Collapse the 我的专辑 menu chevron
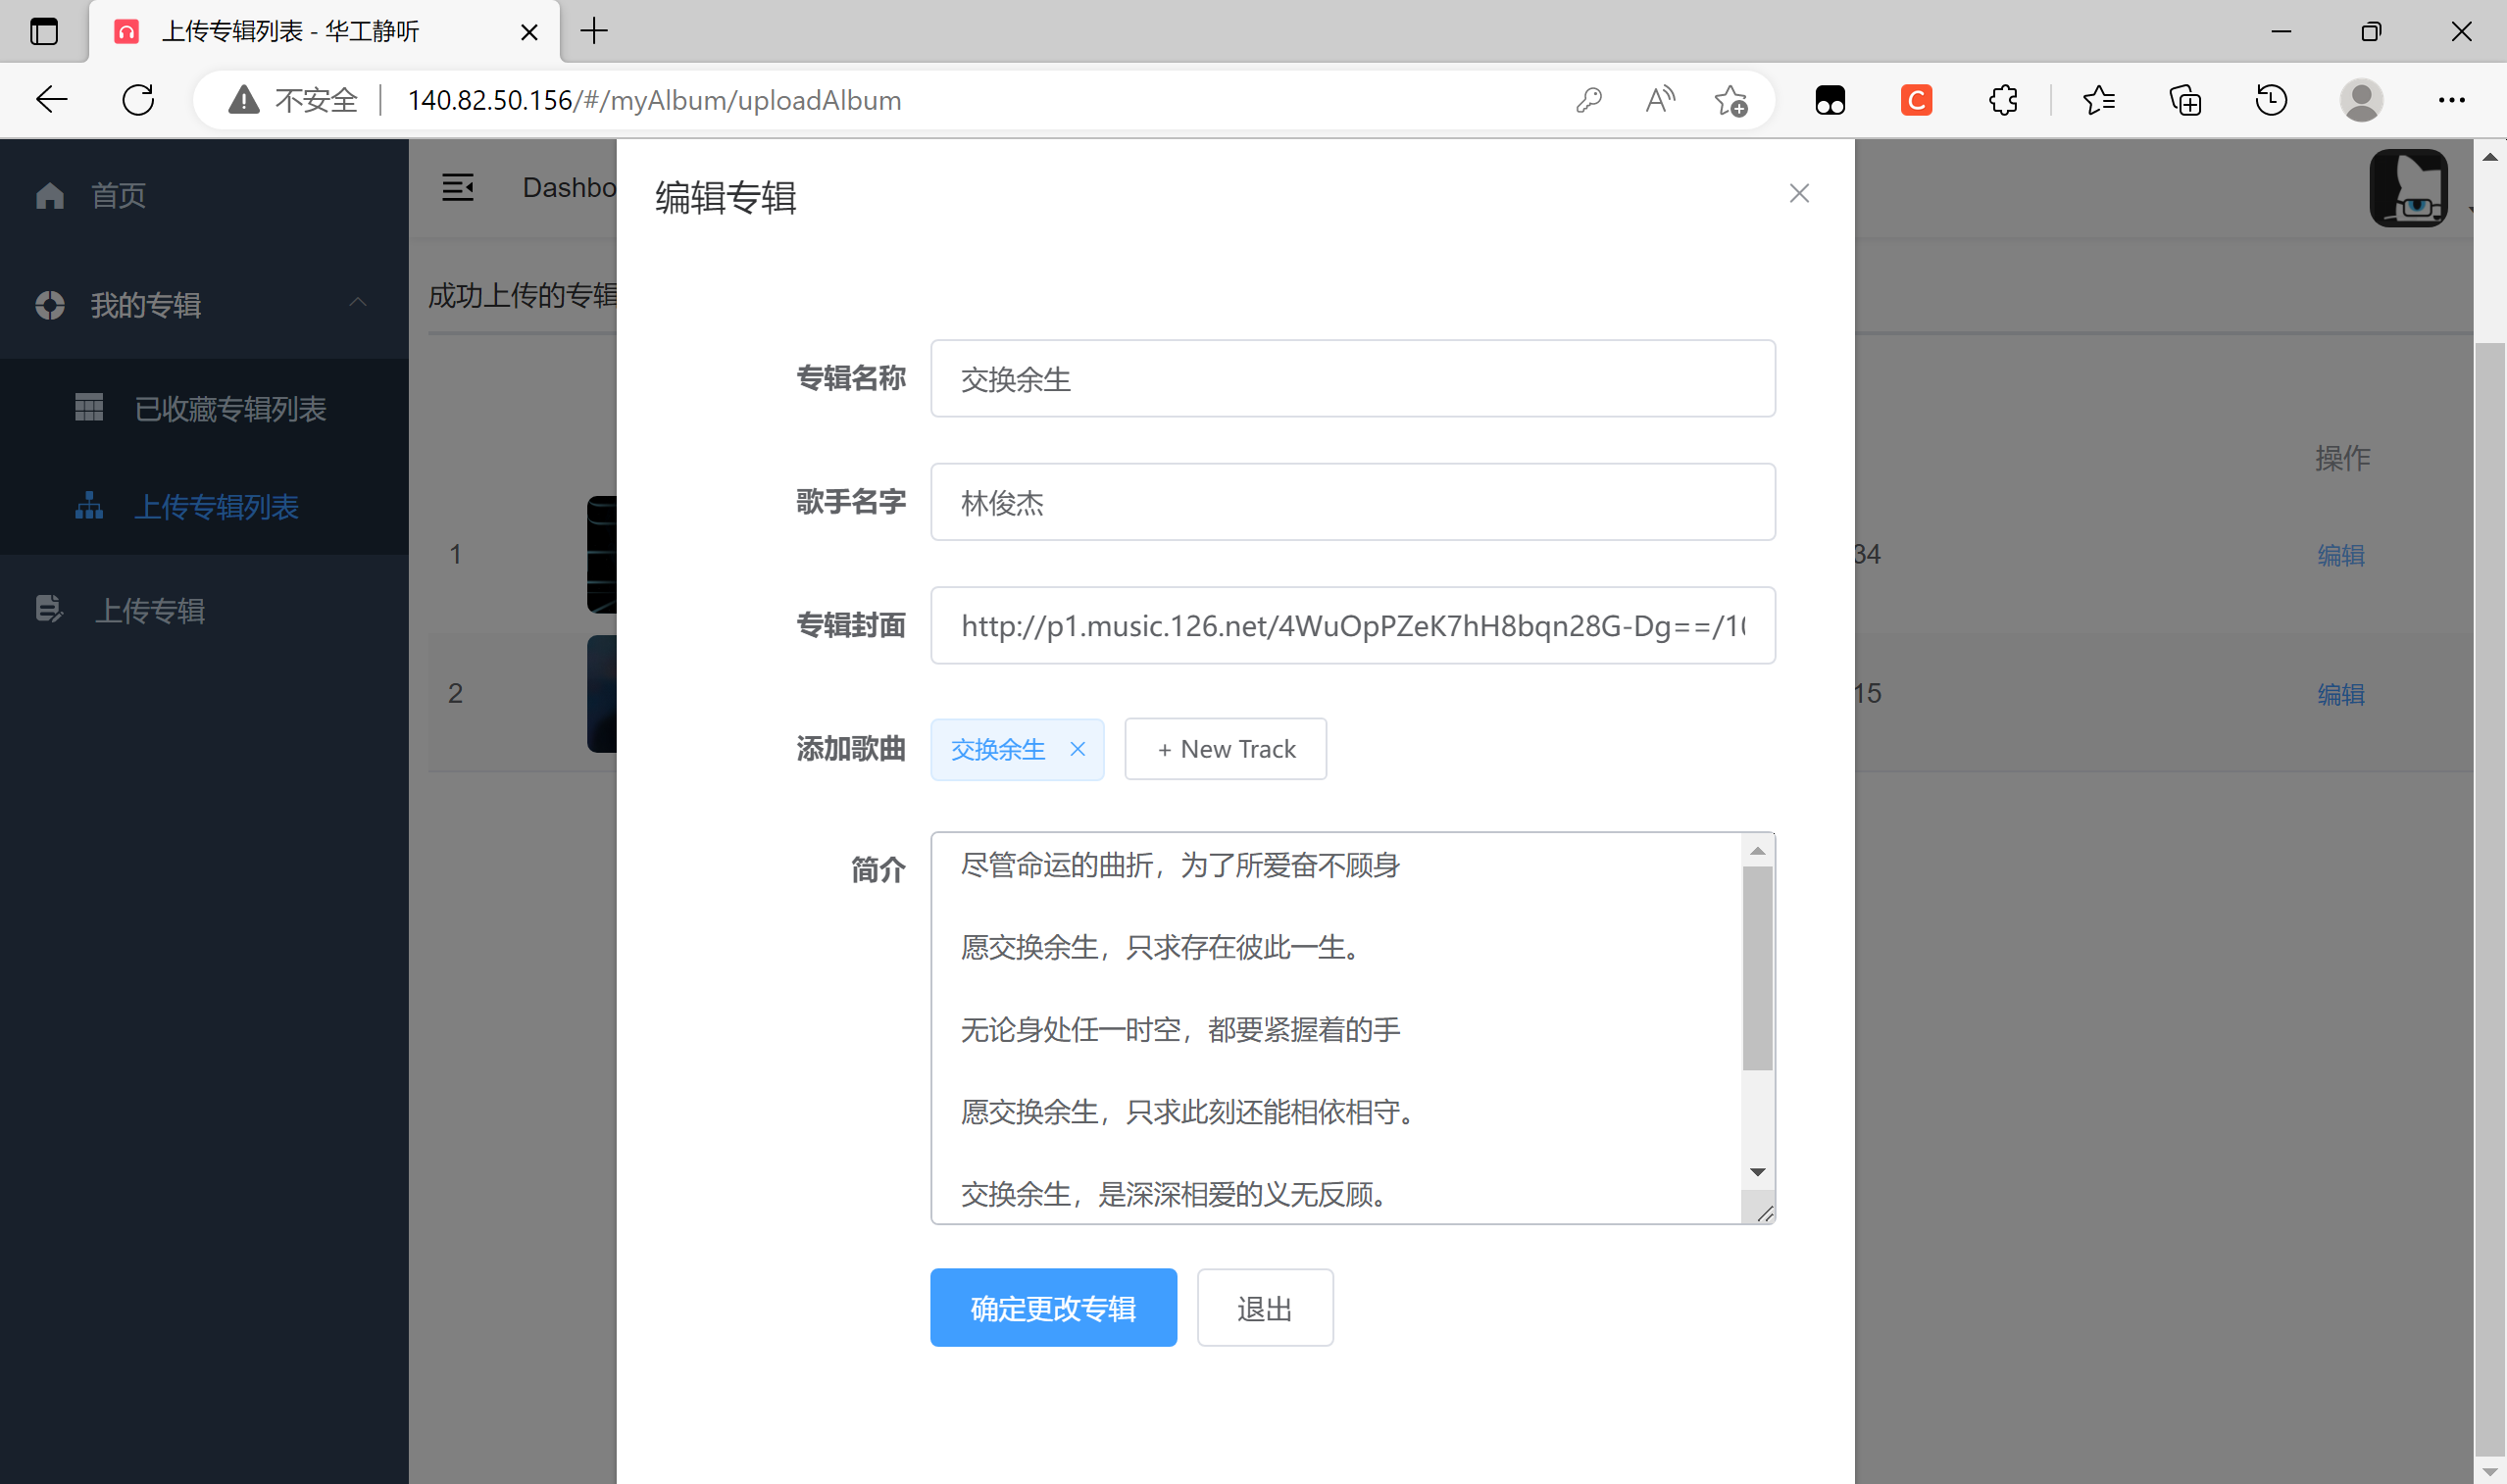 [x=358, y=304]
